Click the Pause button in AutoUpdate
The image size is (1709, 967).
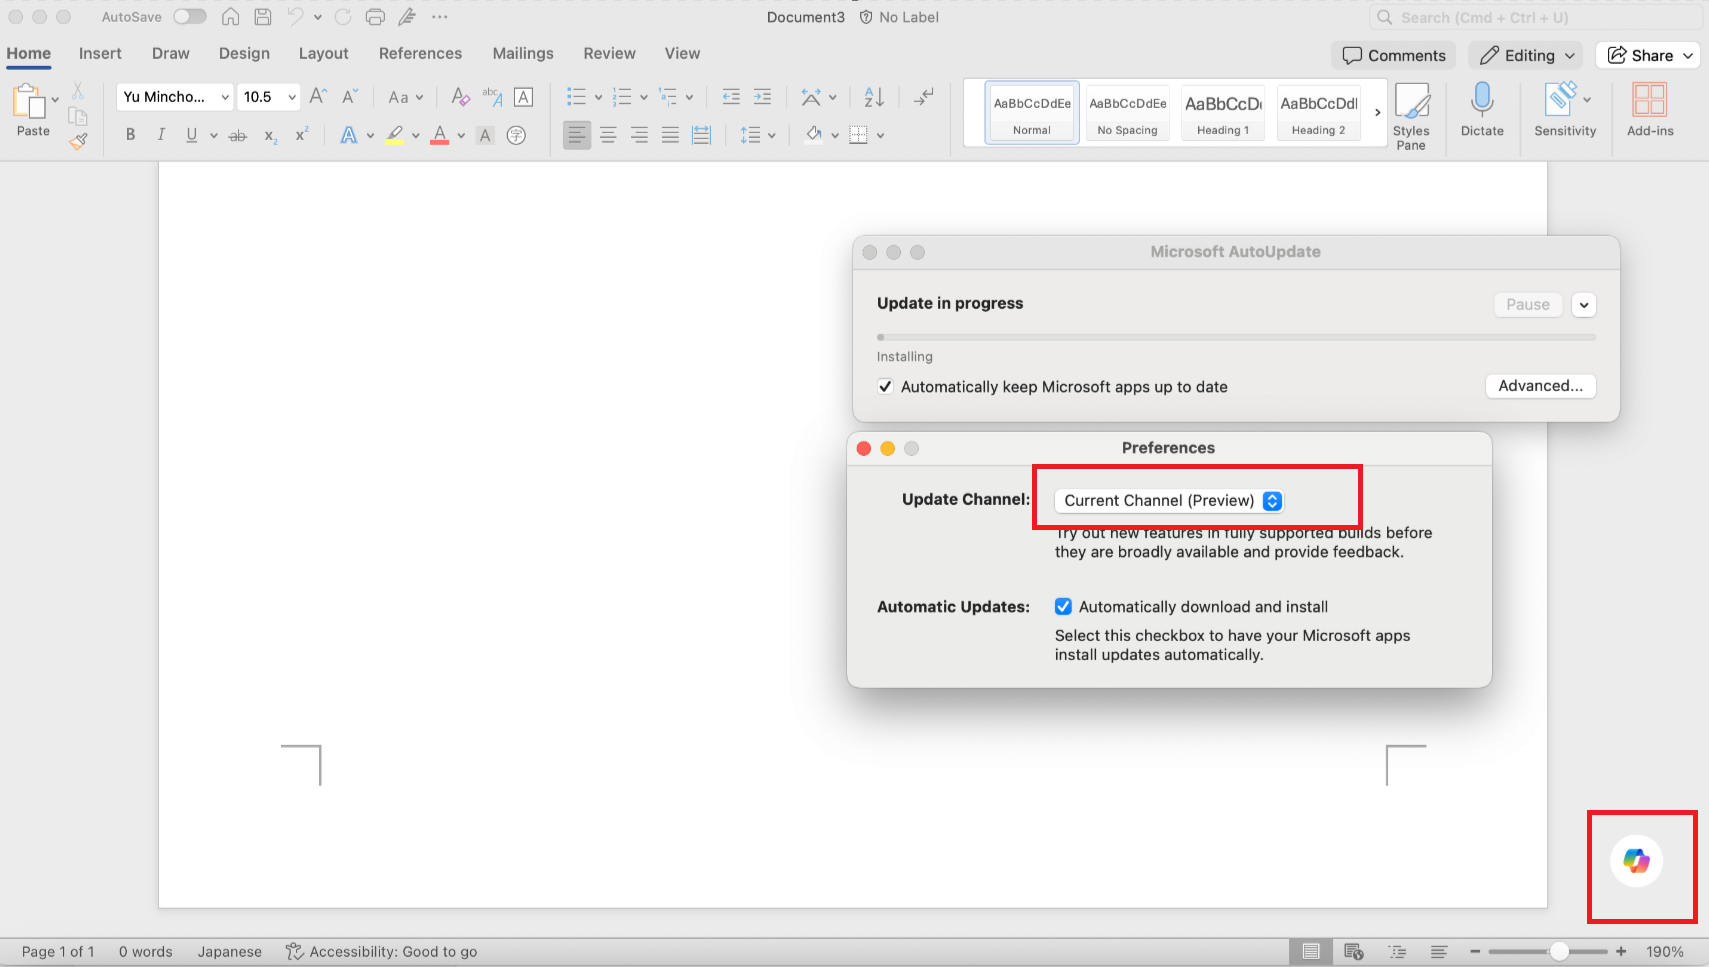1528,305
